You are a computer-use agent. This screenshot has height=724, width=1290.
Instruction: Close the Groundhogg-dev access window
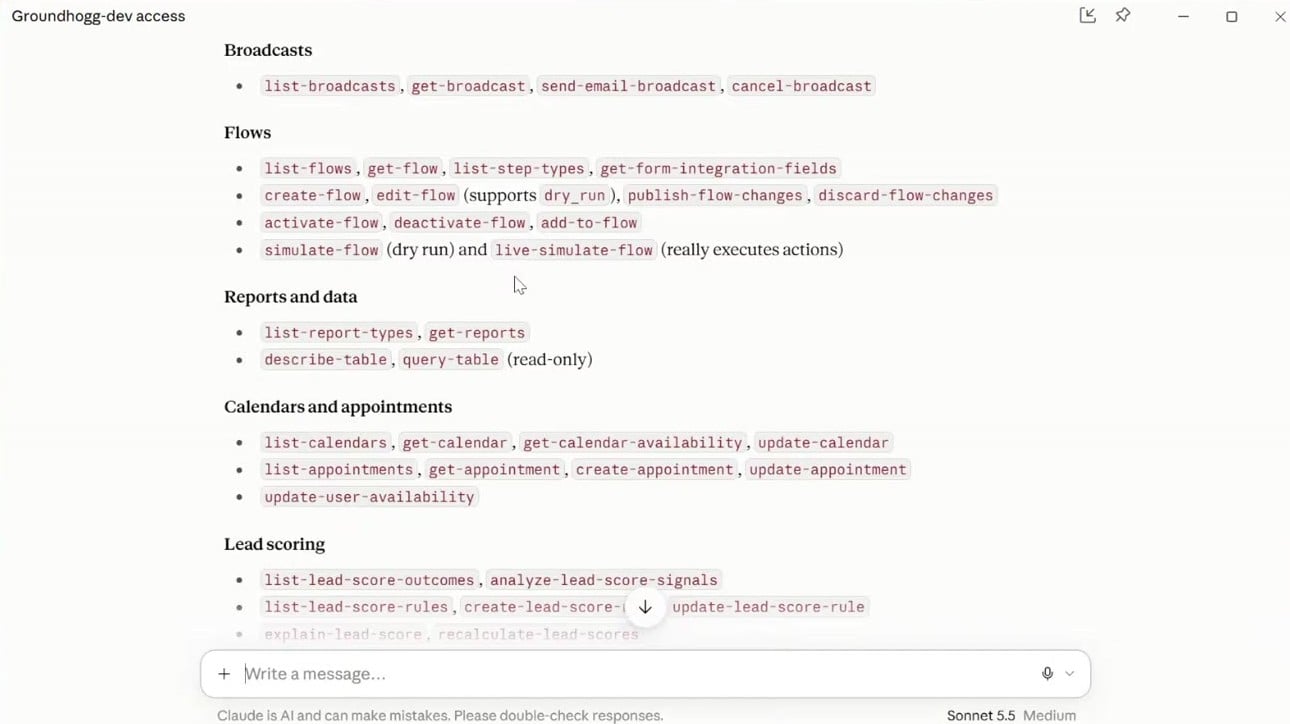pos(1279,16)
